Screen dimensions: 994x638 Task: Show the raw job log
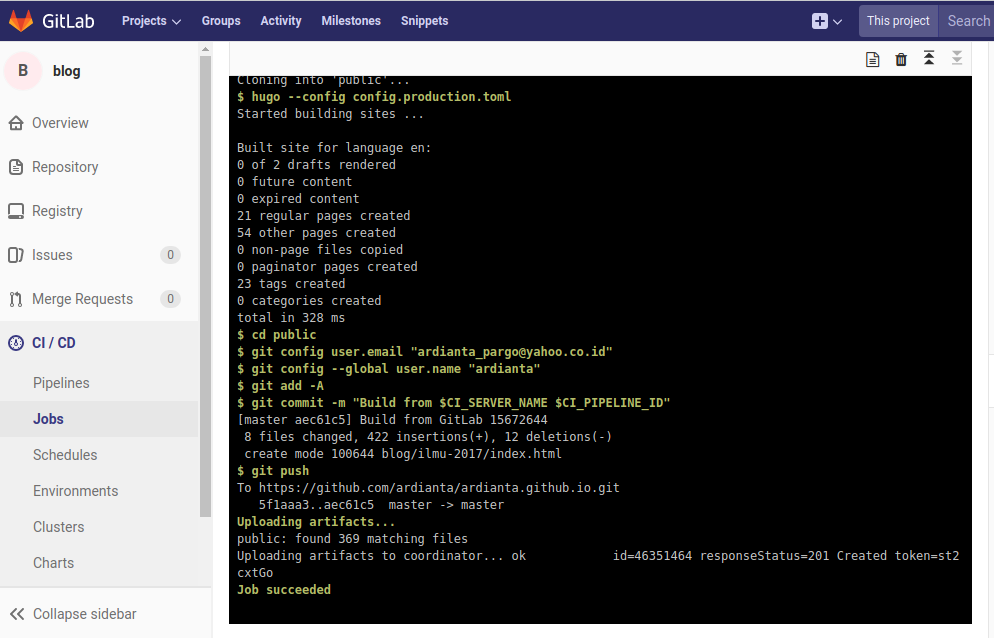point(872,59)
